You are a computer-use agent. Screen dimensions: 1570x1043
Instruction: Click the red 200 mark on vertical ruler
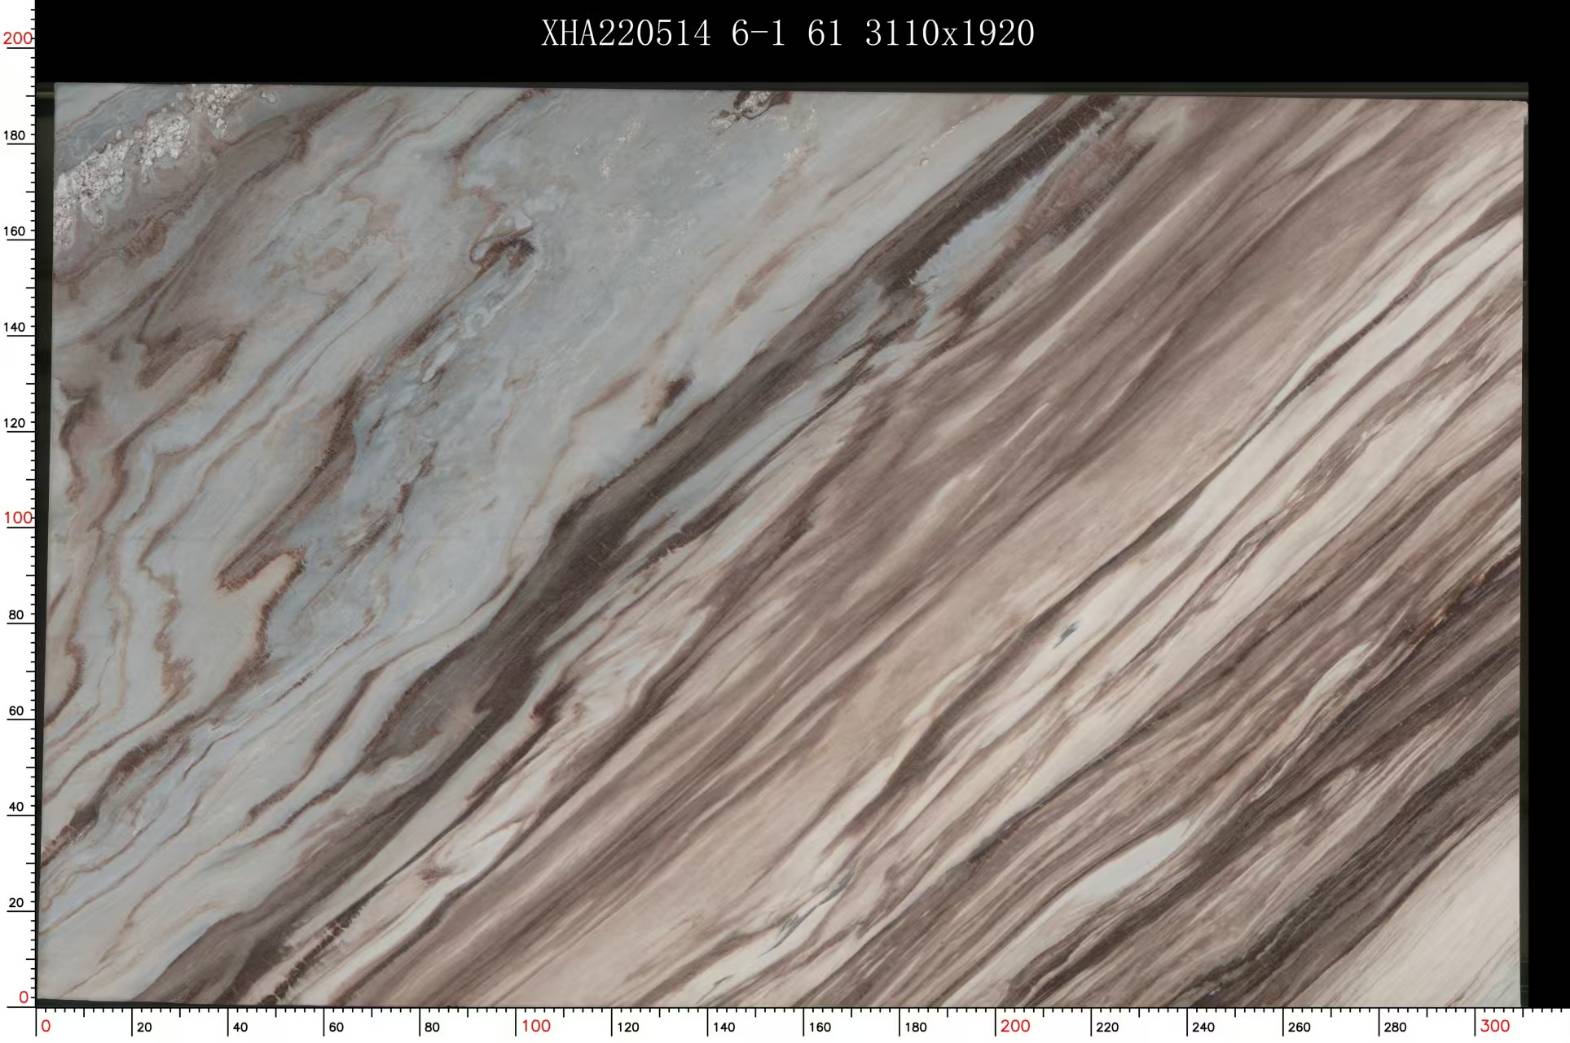pos(17,39)
